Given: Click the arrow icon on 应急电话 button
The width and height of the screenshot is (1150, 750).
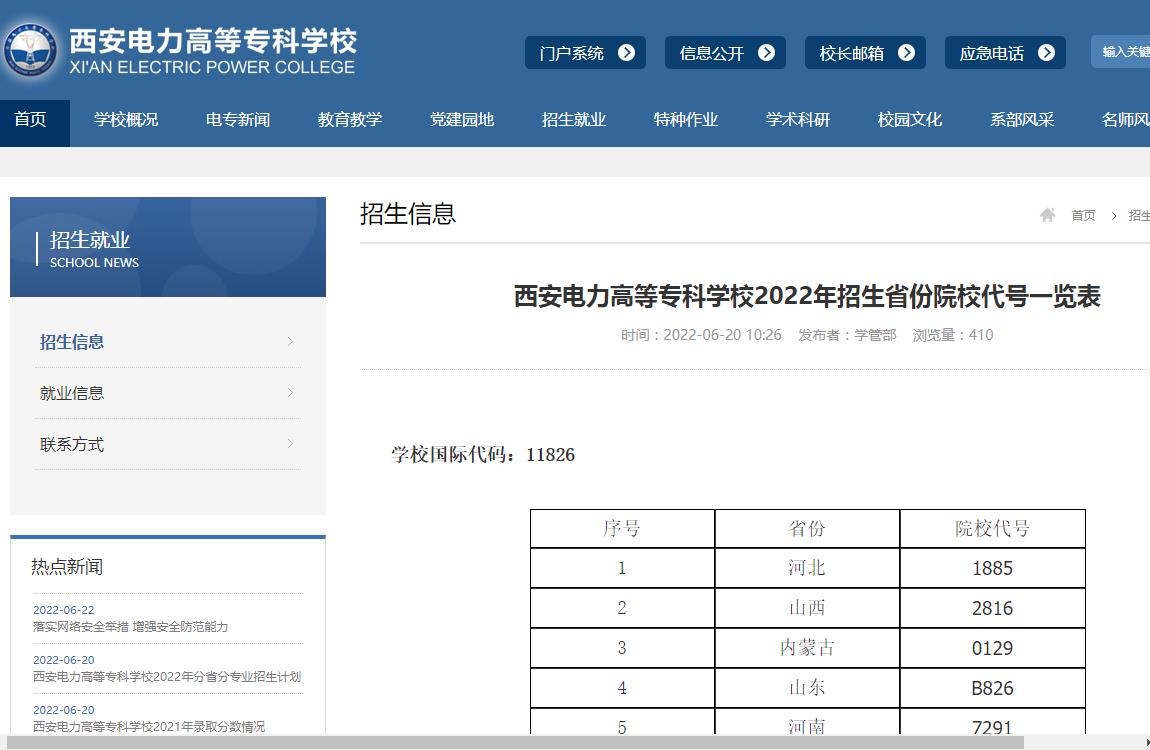Looking at the screenshot, I should 1047,53.
